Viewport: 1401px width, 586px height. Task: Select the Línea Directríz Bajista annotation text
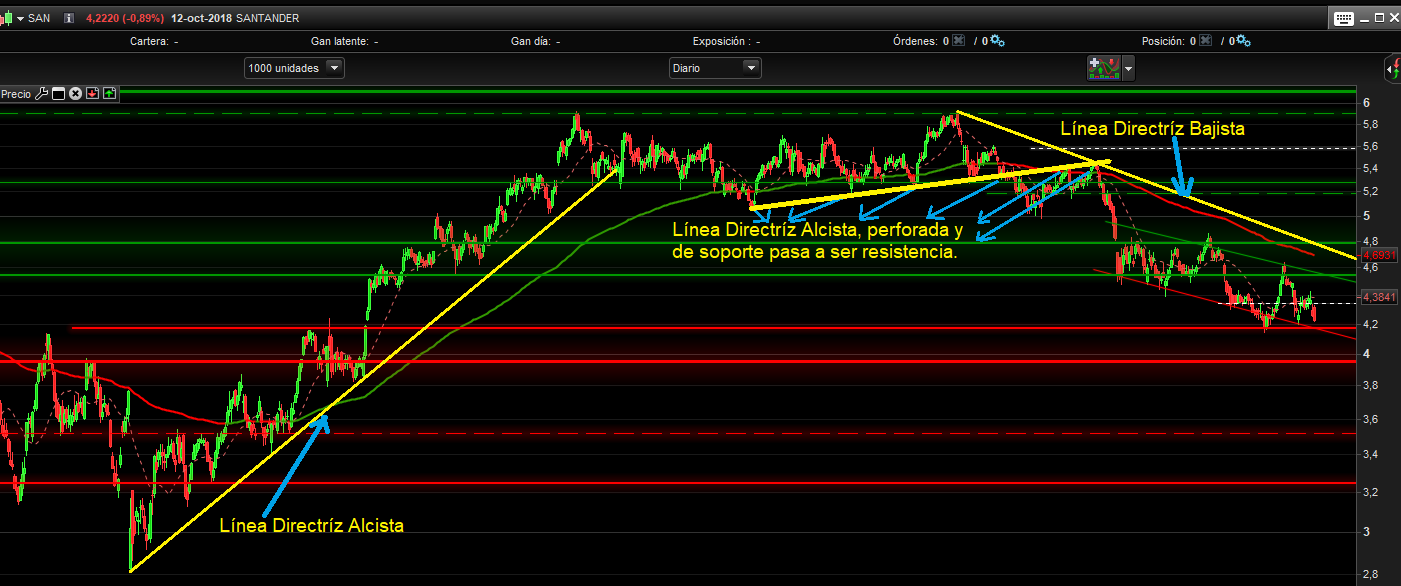(1152, 128)
